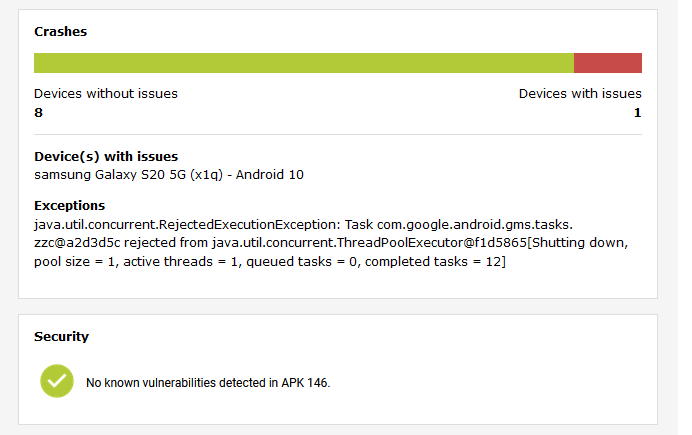The width and height of the screenshot is (692, 435).
Task: Click the count 8 under Devices without issues
Action: coord(38,113)
